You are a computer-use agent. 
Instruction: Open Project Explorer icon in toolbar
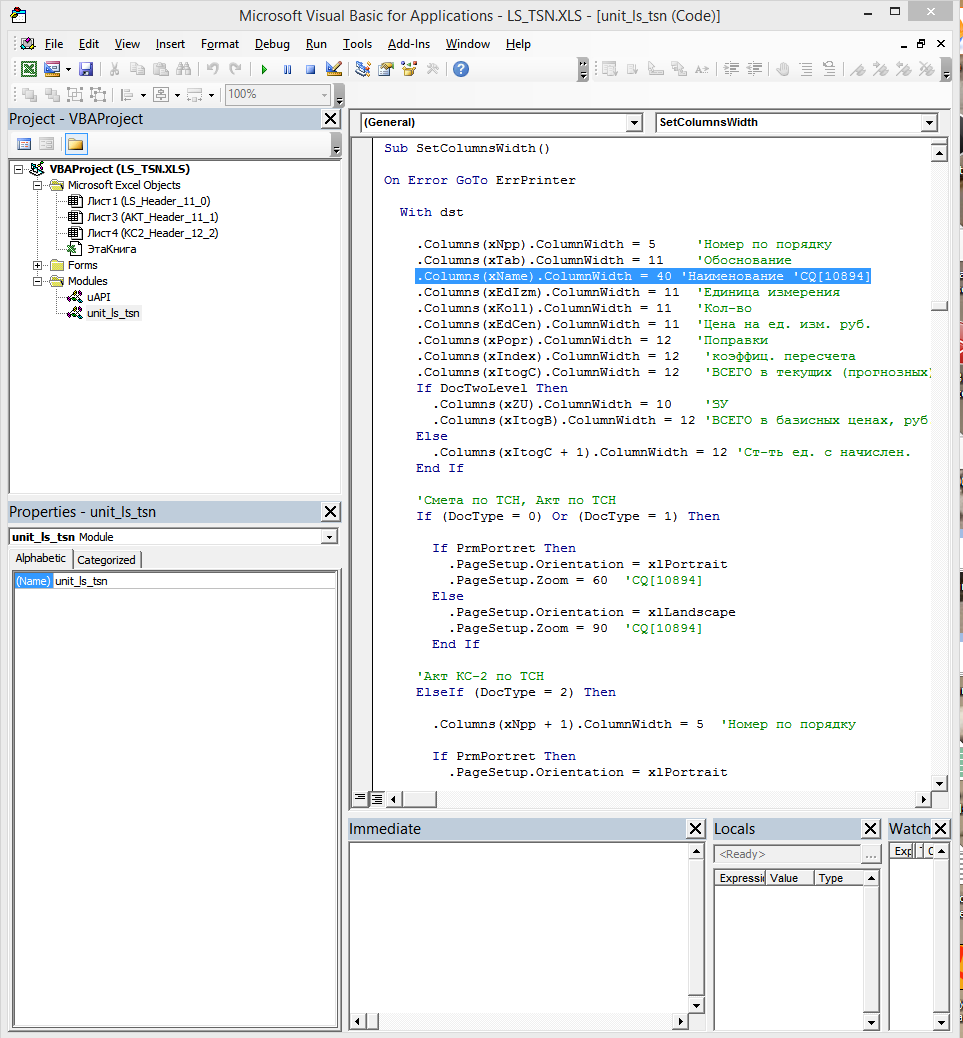[363, 69]
